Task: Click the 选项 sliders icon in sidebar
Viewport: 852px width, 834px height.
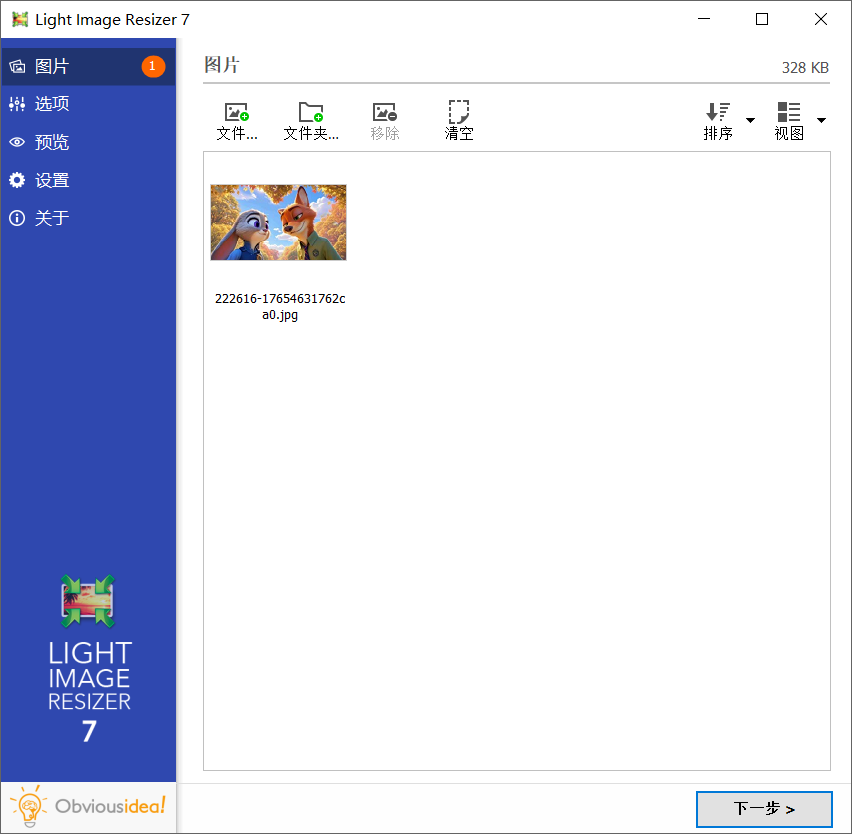Action: (x=17, y=103)
